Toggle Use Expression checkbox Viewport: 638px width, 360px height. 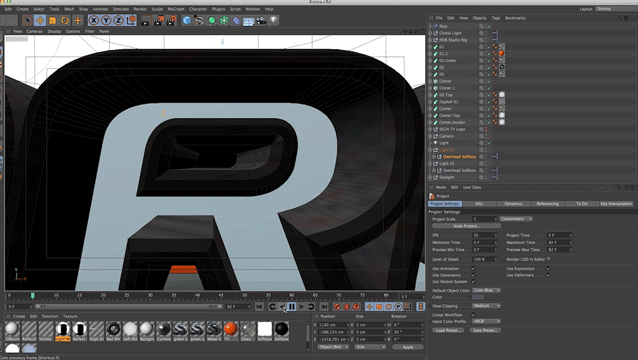click(548, 268)
